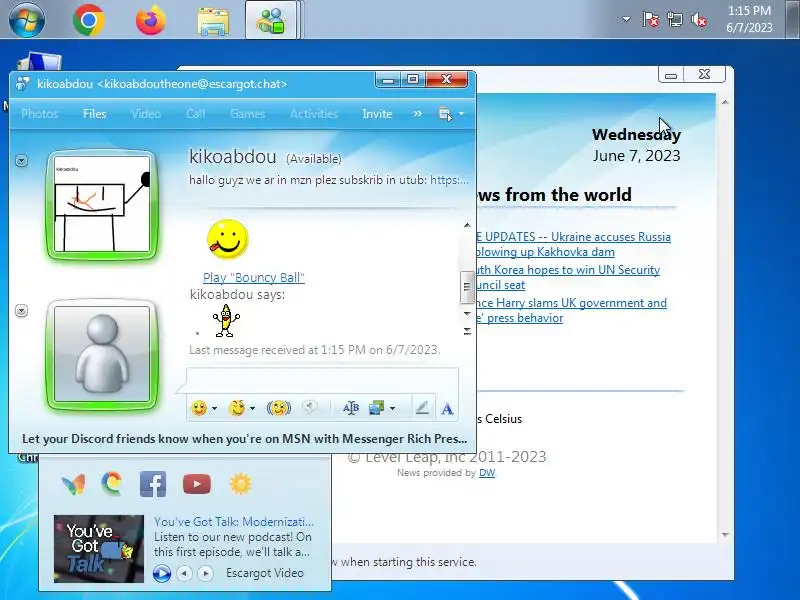Open Prince Harry slams UK government link
The image size is (800, 600).
click(570, 310)
